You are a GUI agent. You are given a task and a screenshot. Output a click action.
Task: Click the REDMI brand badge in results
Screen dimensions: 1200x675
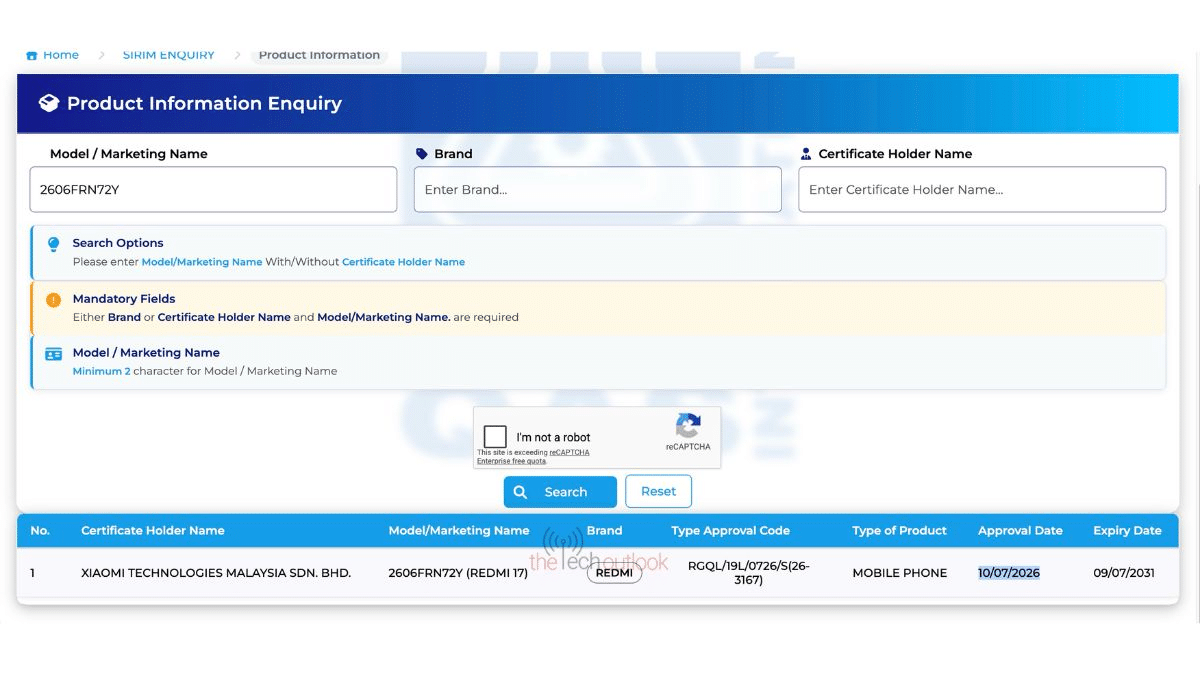pyautogui.click(x=614, y=573)
